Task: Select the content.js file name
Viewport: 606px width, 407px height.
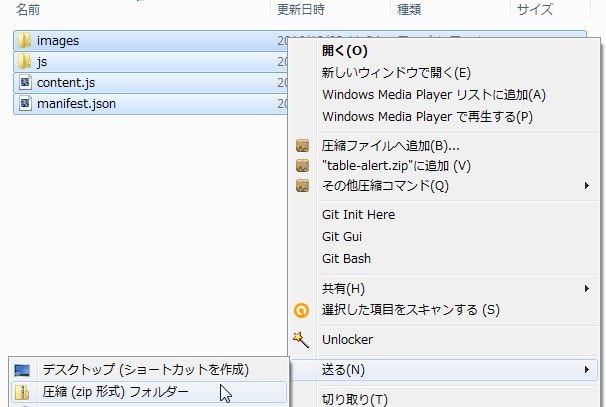Action: pos(66,83)
